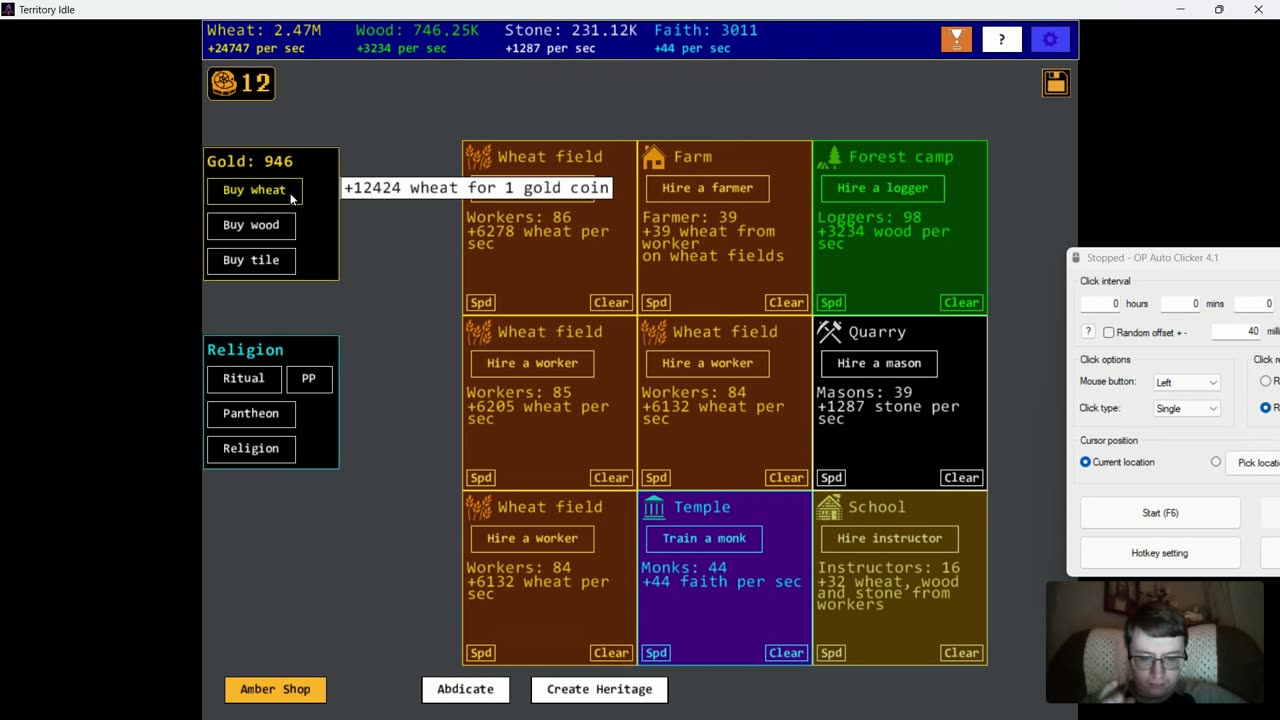
Task: Click the wheat icon on 86-worker field
Action: click(479, 157)
